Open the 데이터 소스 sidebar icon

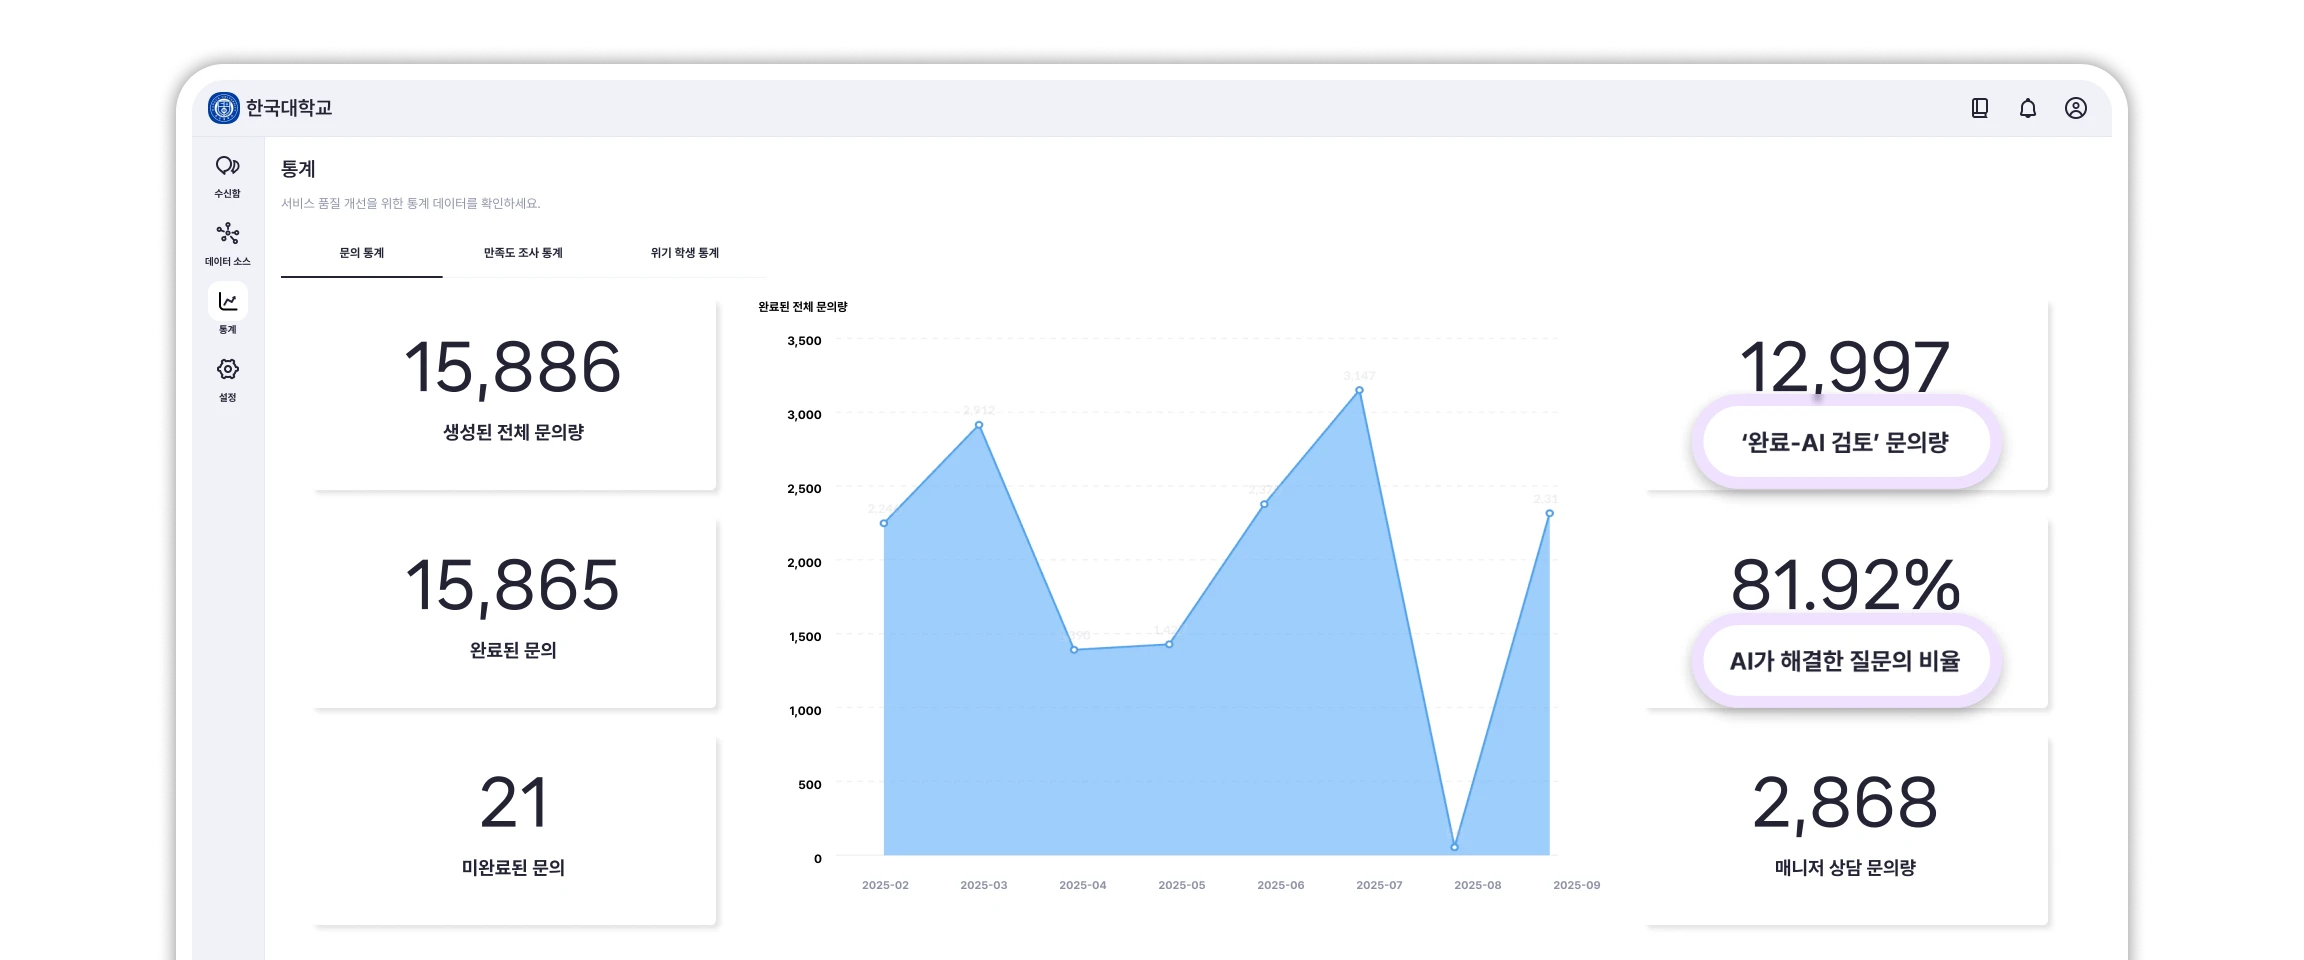point(228,234)
